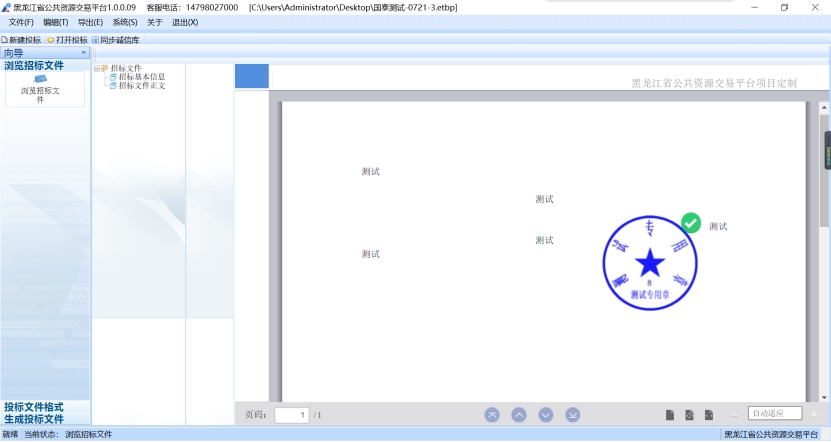Click the 页码 page number input field
The image size is (831, 442).
pyautogui.click(x=291, y=414)
